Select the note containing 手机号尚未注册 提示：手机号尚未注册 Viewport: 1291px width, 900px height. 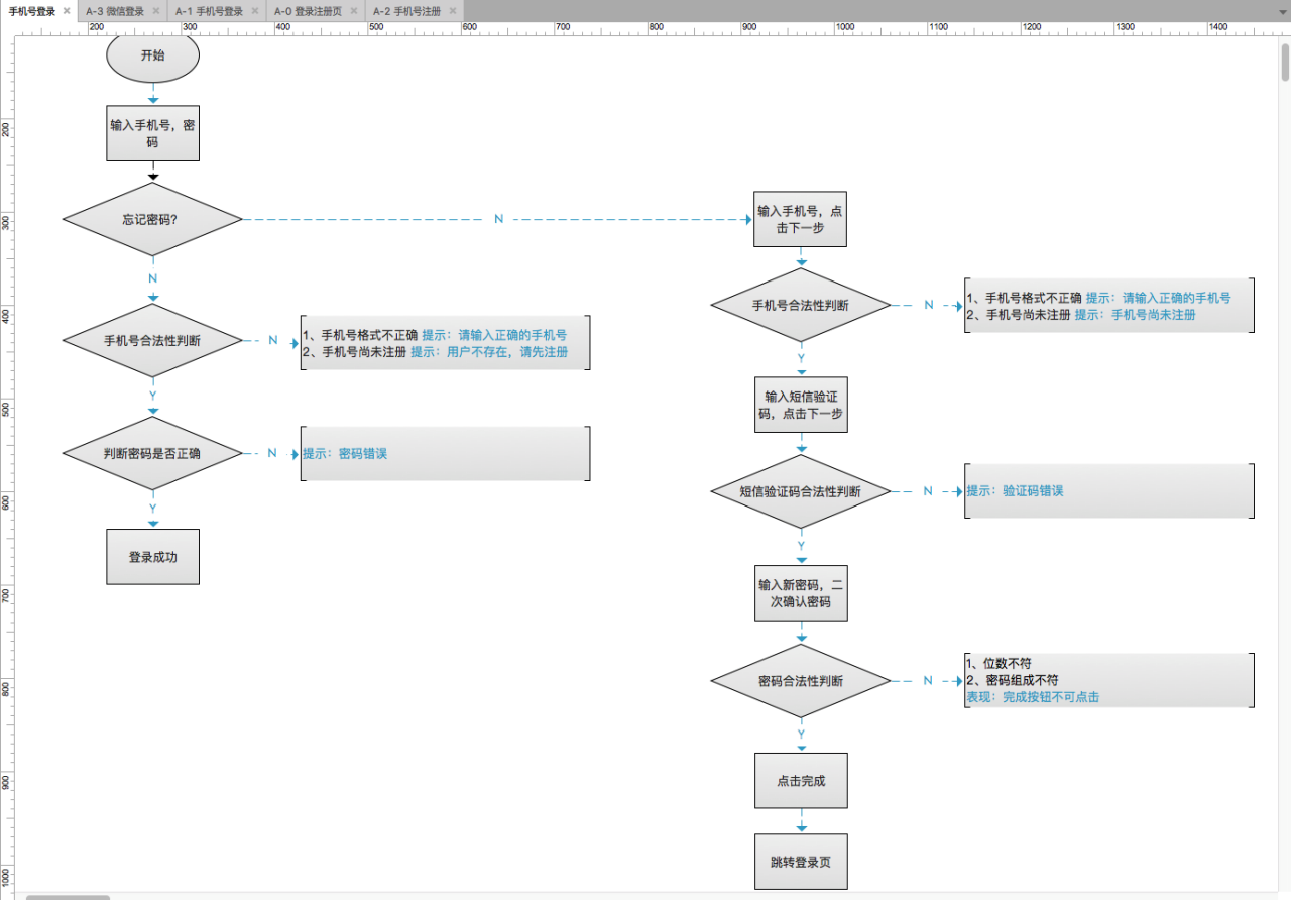[1109, 306]
